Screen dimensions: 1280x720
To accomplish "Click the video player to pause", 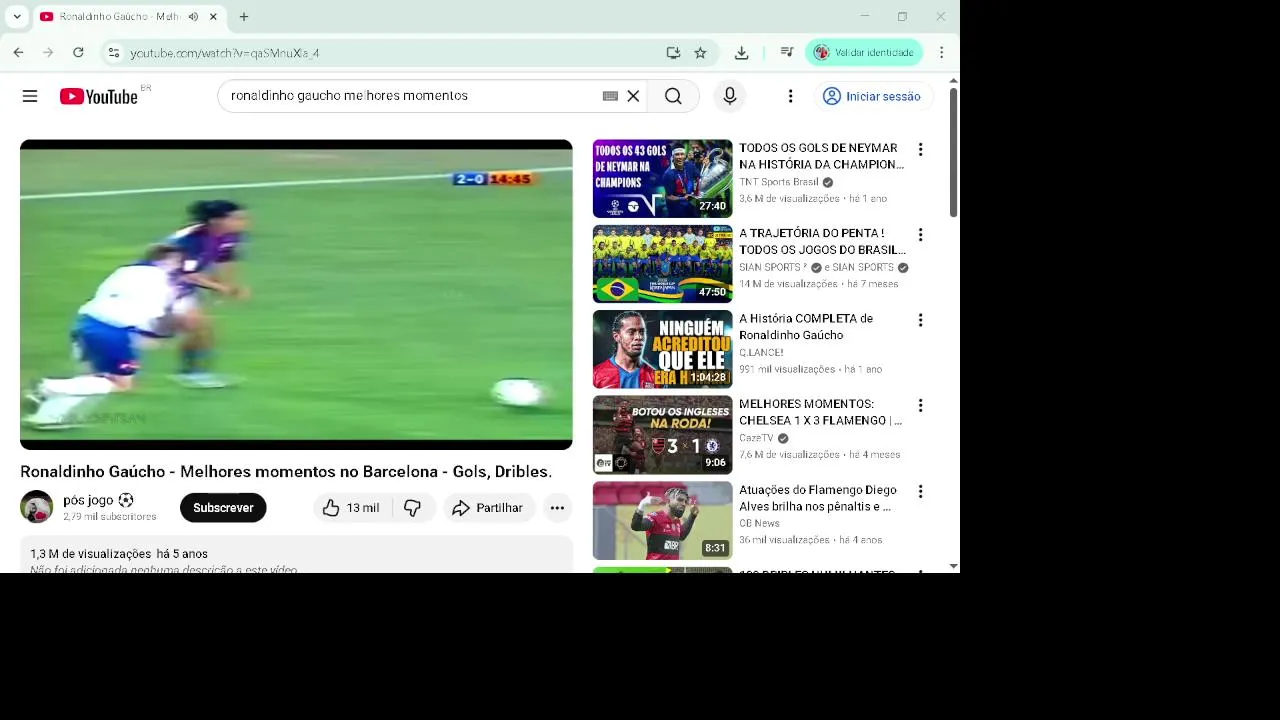I will [x=296, y=295].
